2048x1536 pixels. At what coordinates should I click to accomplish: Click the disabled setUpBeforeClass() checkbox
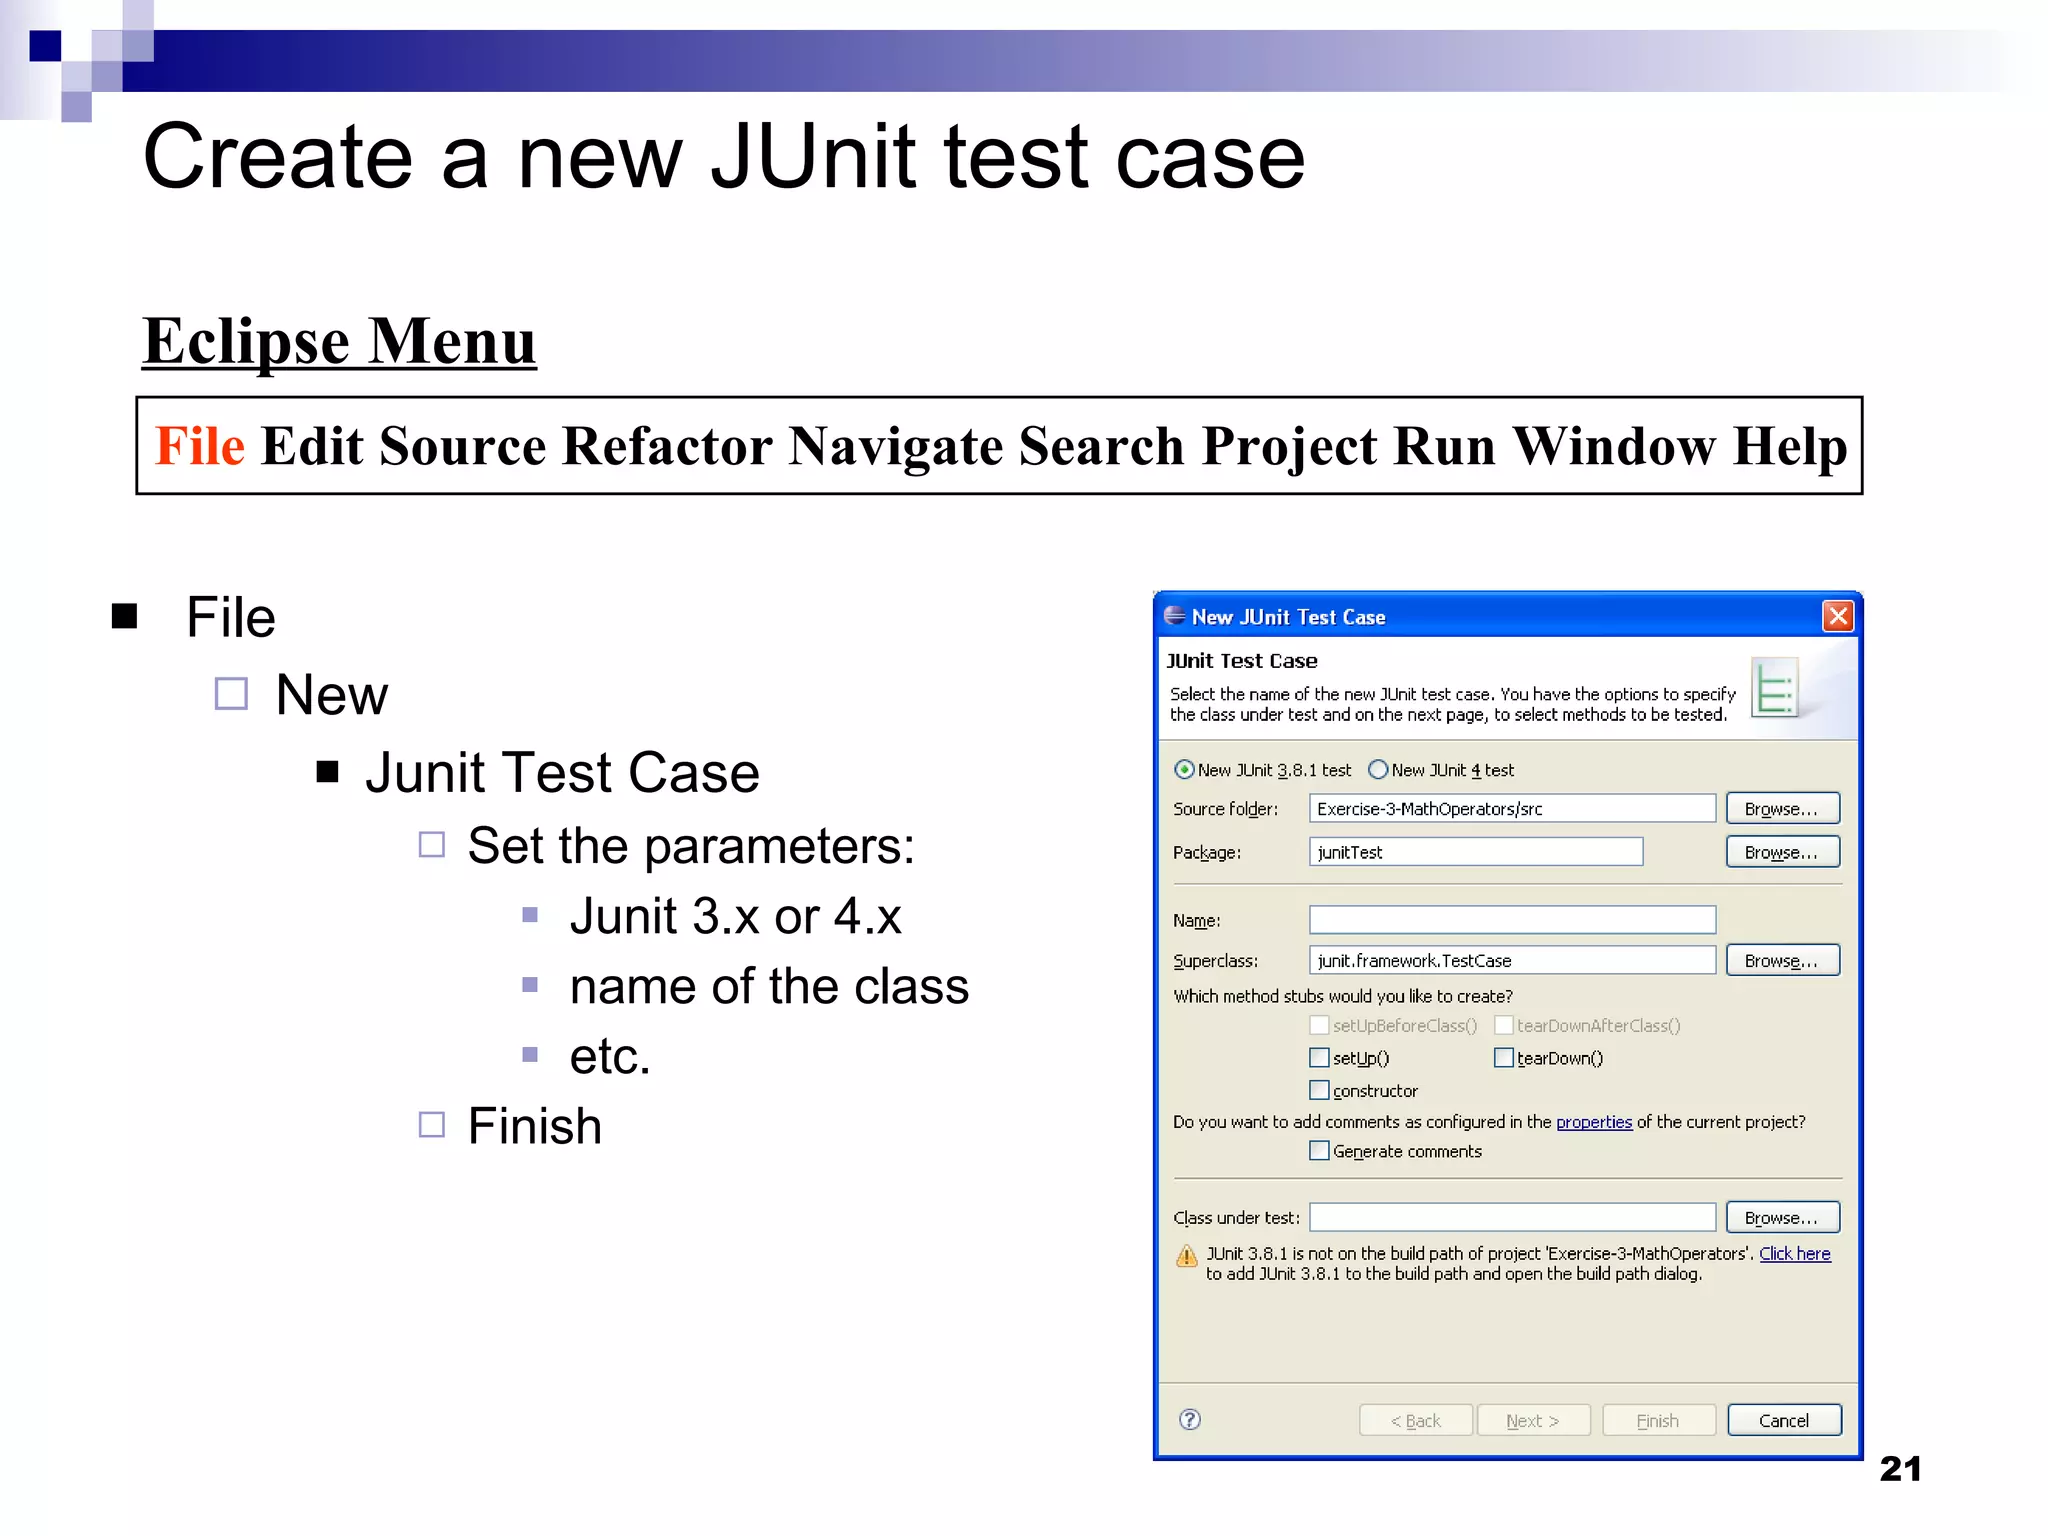click(1319, 1025)
